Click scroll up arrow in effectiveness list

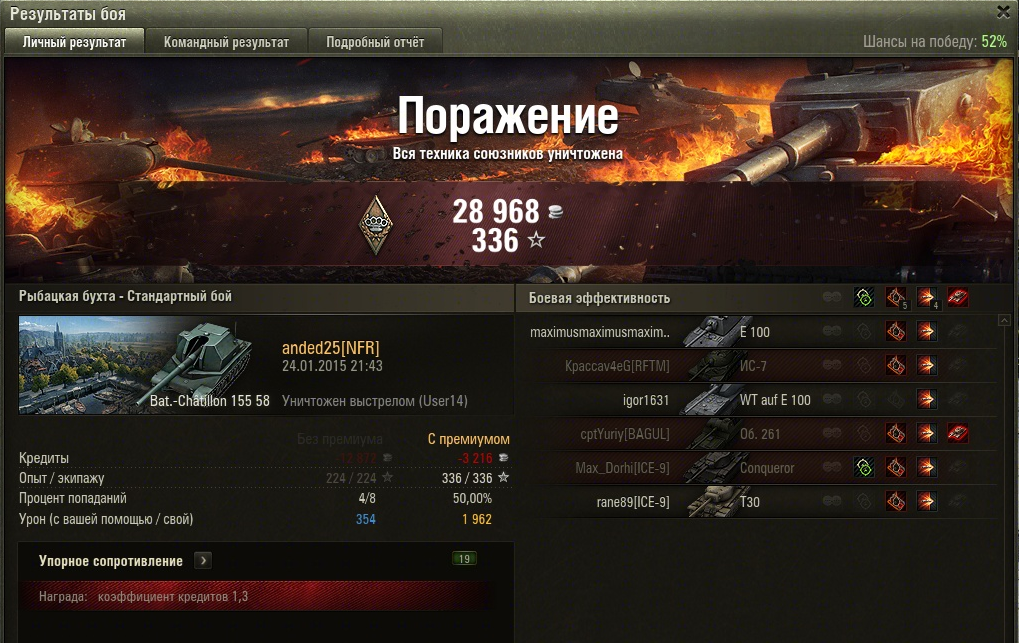tap(1004, 321)
